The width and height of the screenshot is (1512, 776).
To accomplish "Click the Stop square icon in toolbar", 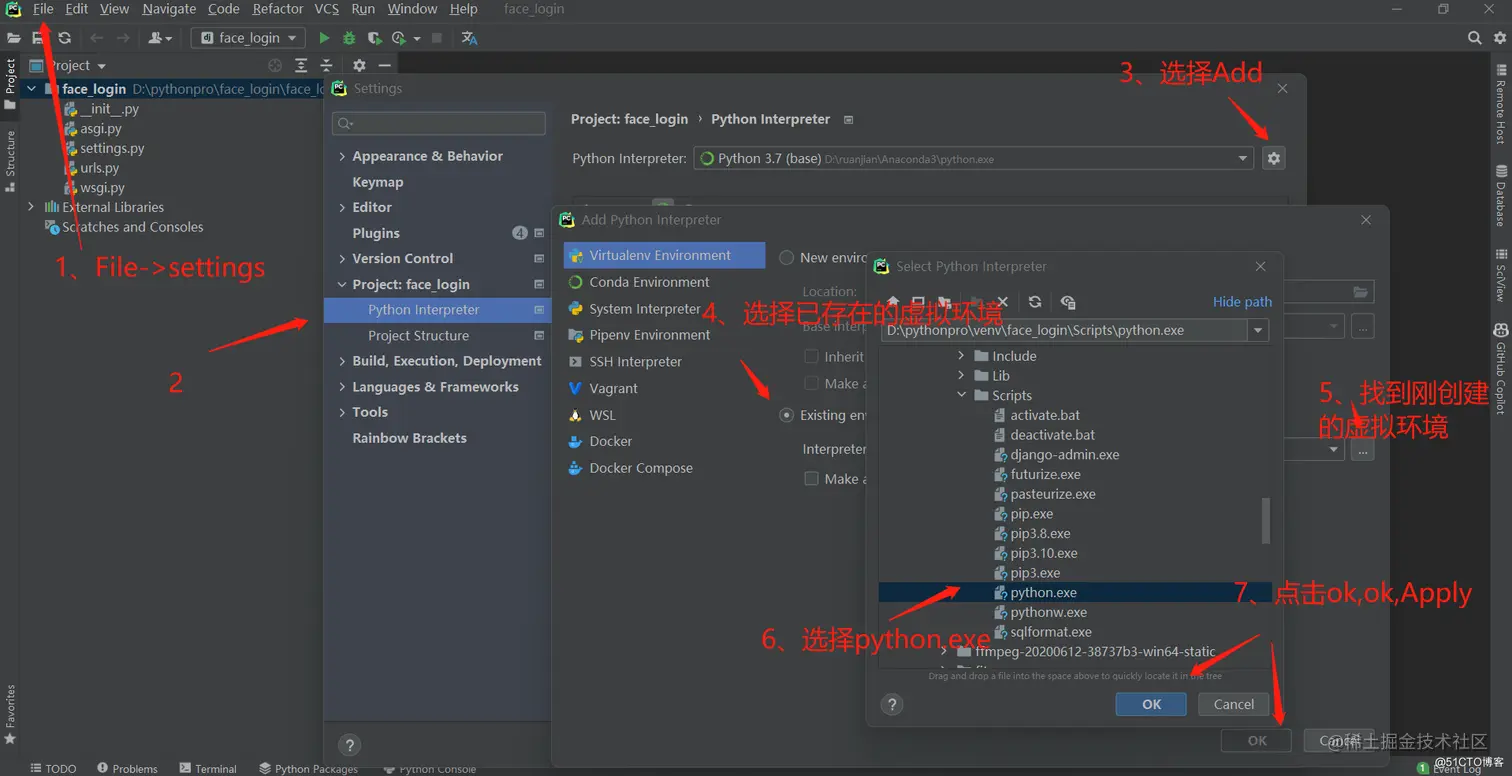I will coord(437,38).
